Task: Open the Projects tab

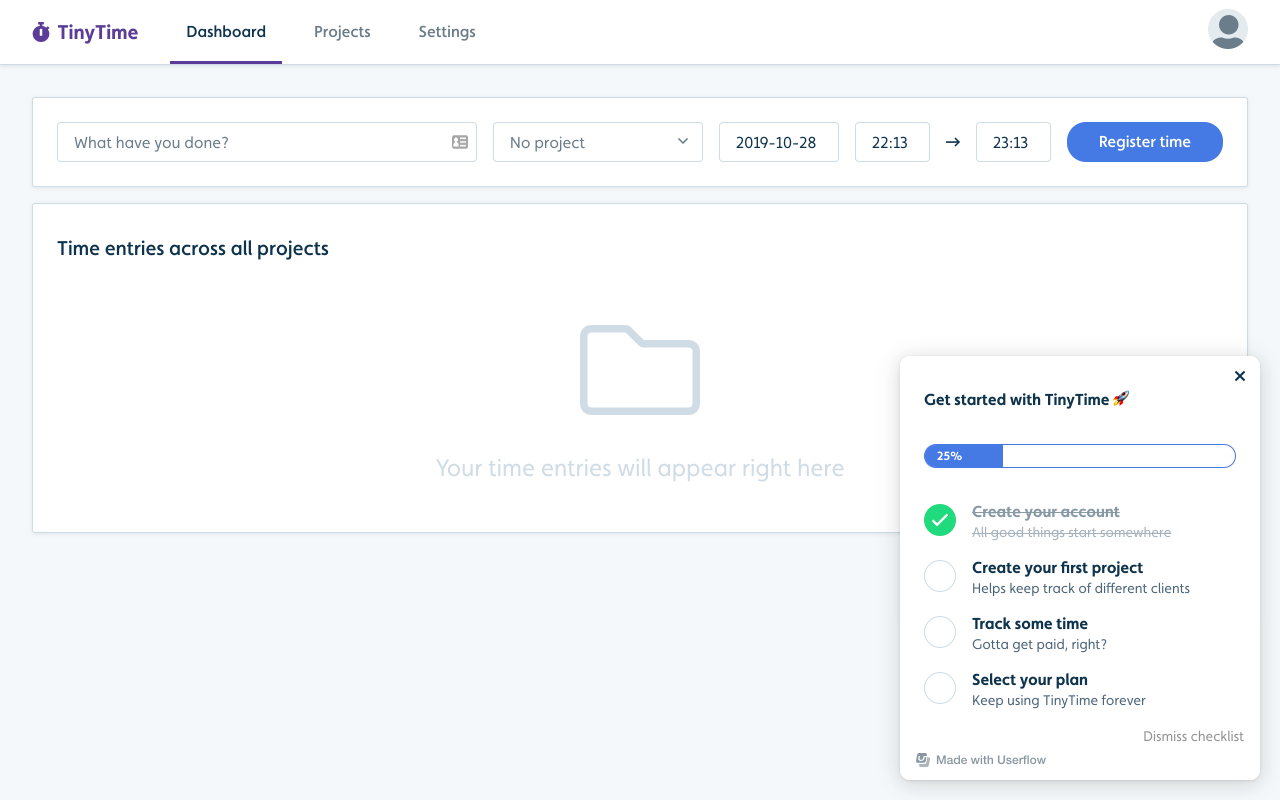Action: [x=342, y=32]
